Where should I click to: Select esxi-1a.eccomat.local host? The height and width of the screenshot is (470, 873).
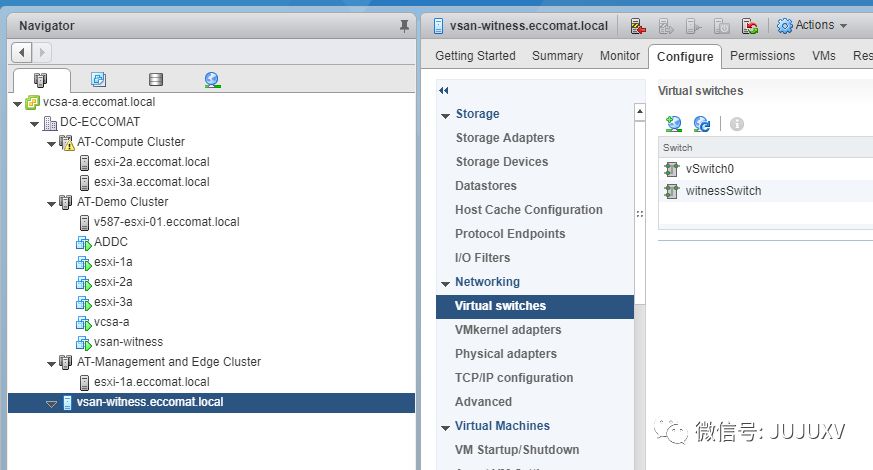coord(151,382)
